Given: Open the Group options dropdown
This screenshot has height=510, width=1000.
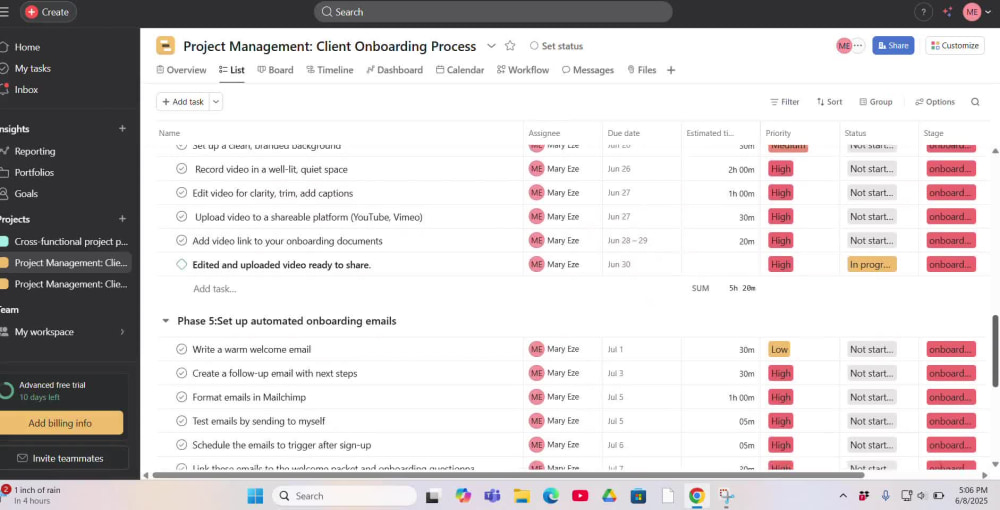Looking at the screenshot, I should (876, 102).
